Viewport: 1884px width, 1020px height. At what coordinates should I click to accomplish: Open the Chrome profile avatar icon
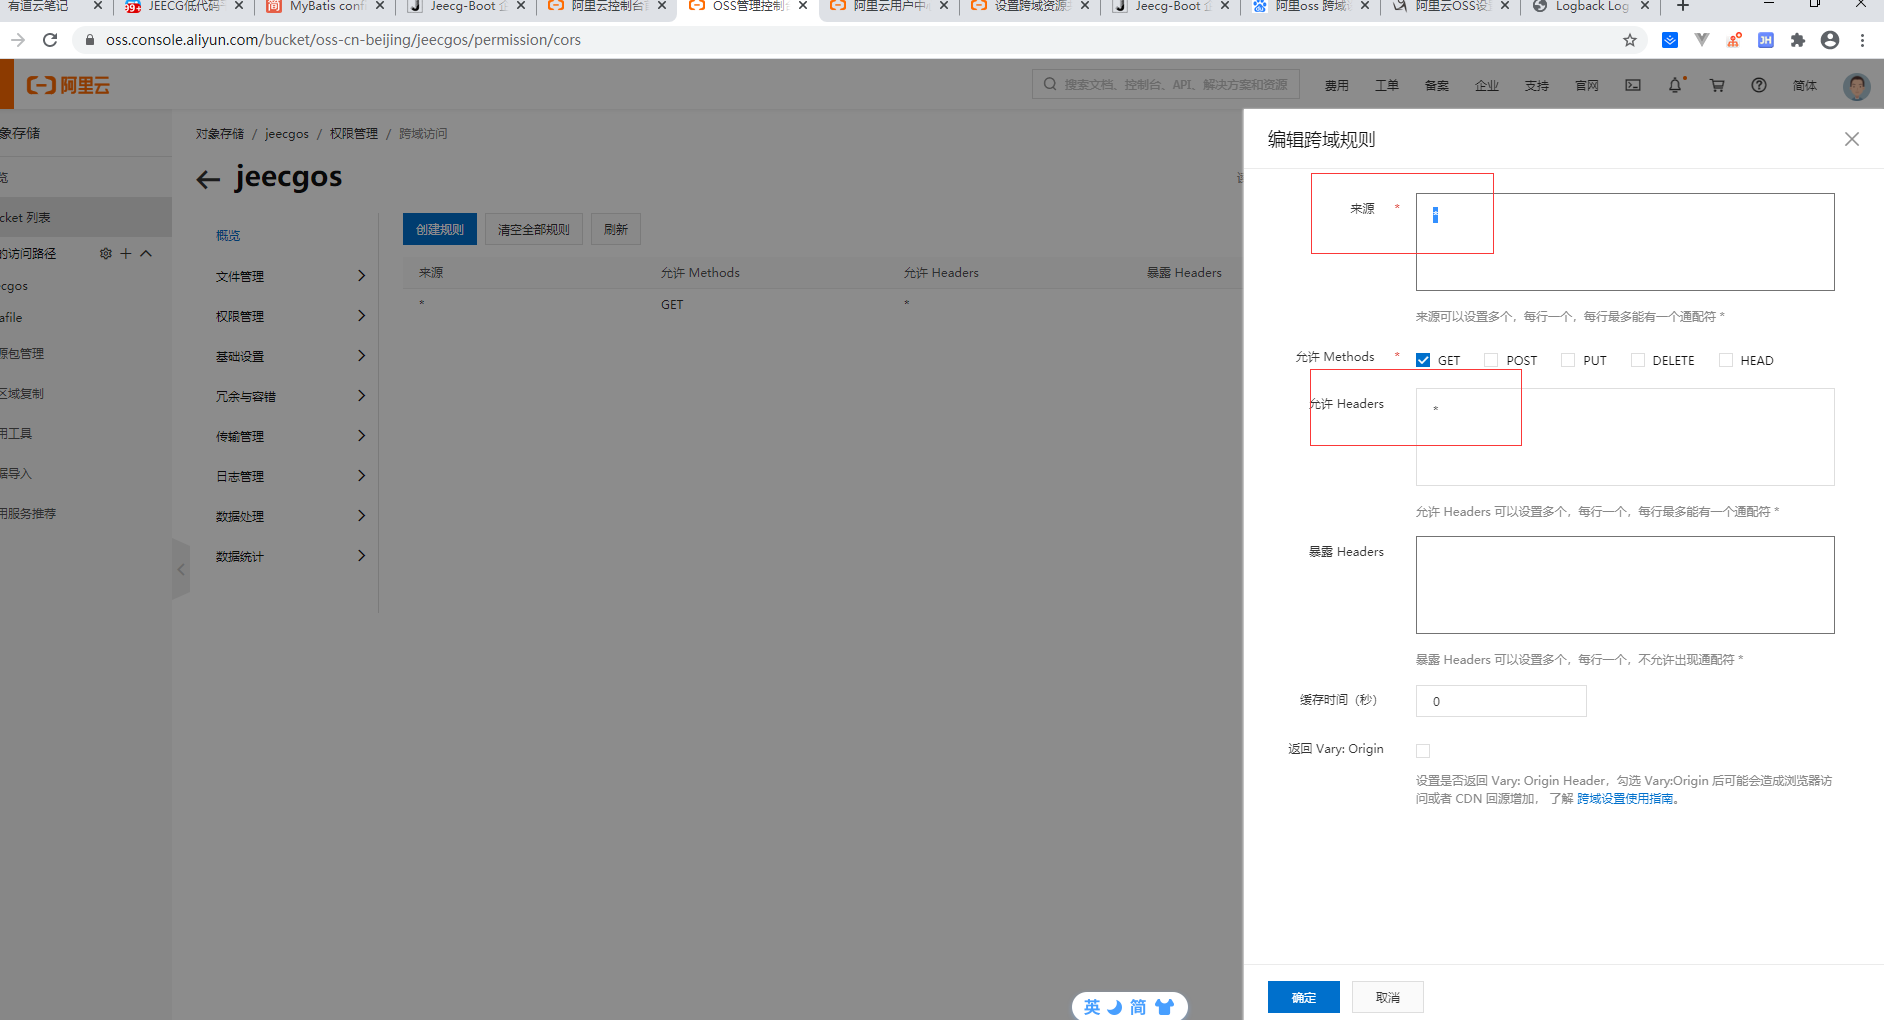(x=1830, y=40)
